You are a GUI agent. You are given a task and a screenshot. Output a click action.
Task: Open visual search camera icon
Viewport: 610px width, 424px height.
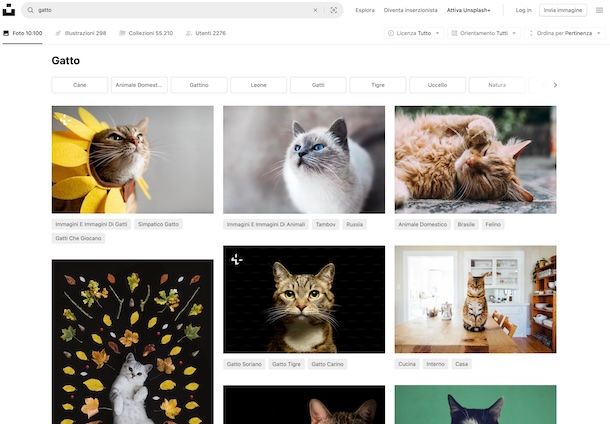[x=334, y=11]
